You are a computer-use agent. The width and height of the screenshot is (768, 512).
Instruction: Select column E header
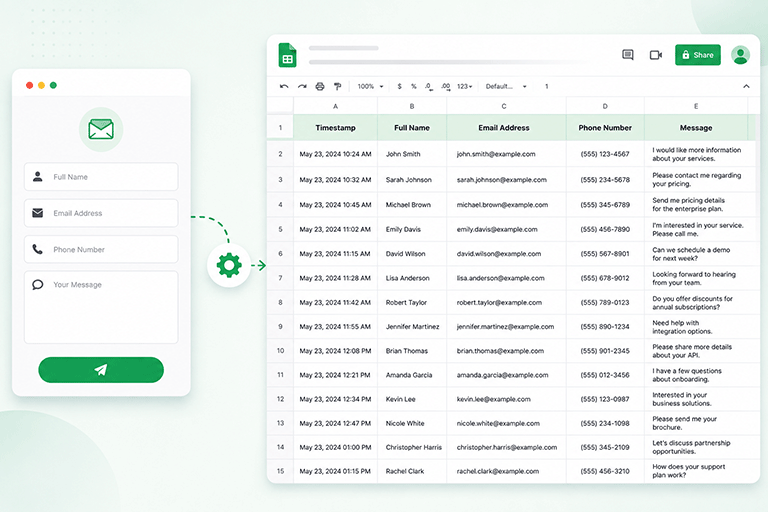pos(696,106)
